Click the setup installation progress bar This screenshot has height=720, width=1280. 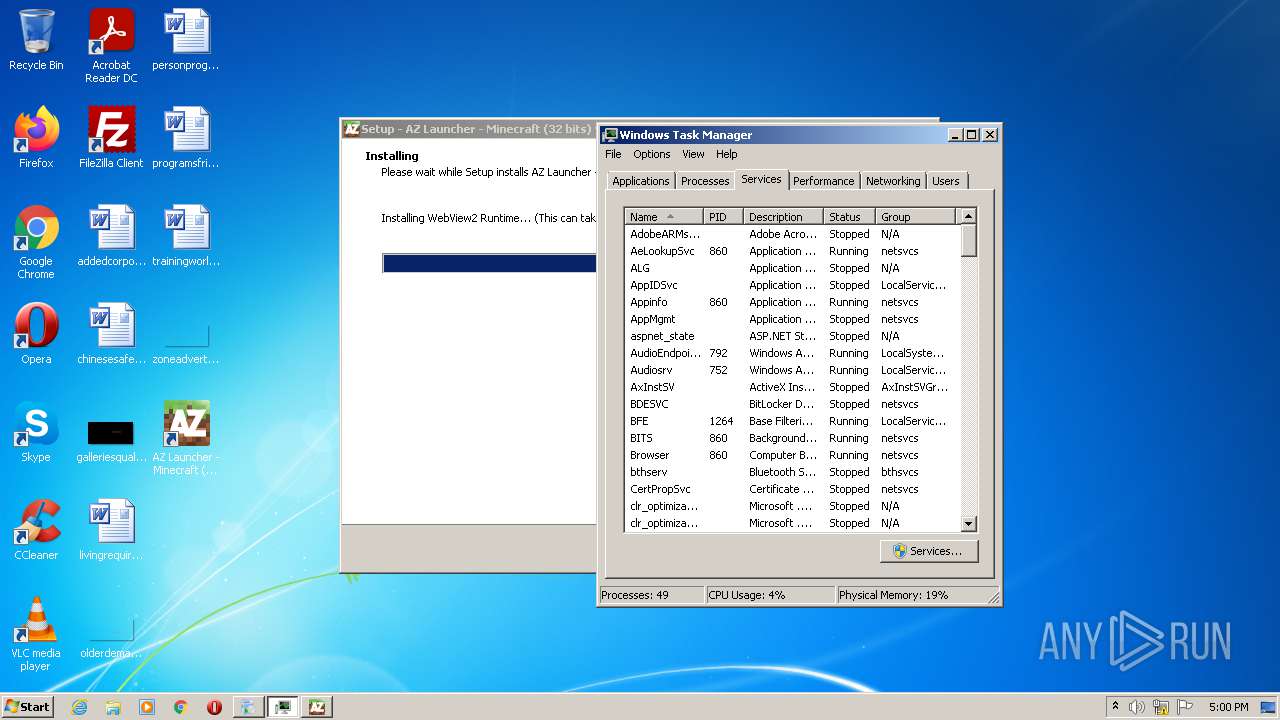click(x=489, y=263)
